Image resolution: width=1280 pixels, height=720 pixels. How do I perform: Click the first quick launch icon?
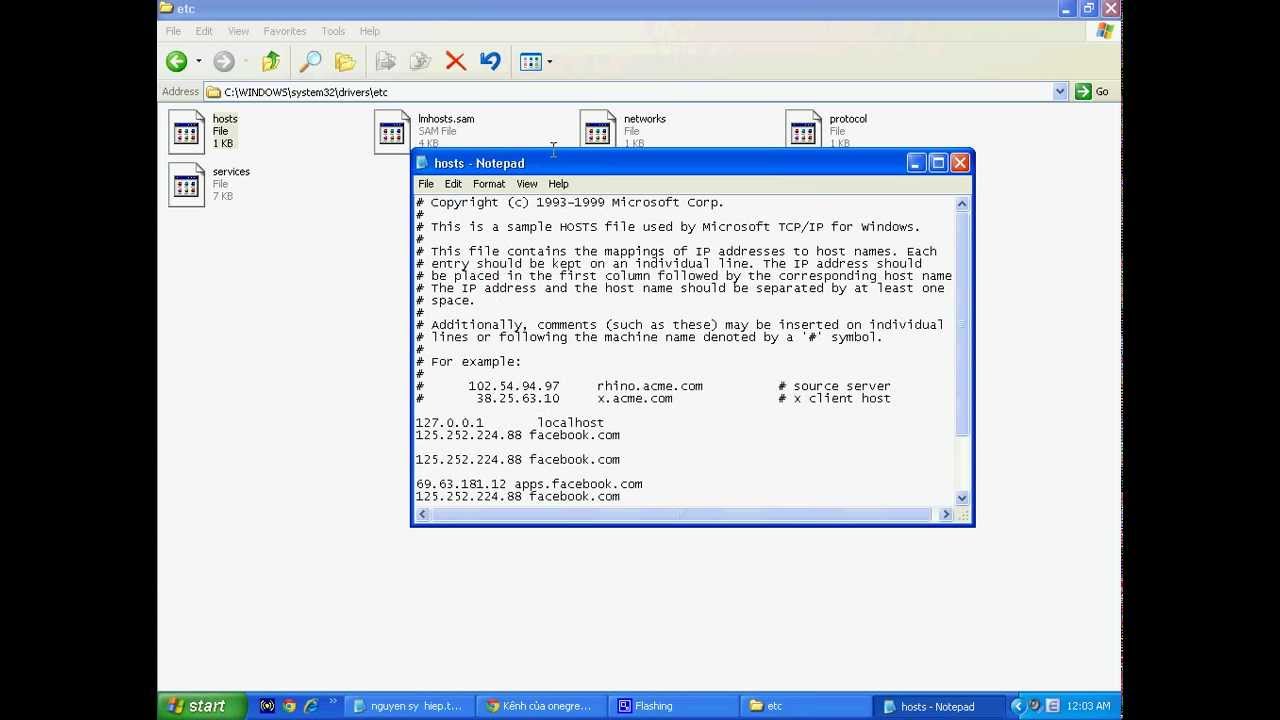267,706
